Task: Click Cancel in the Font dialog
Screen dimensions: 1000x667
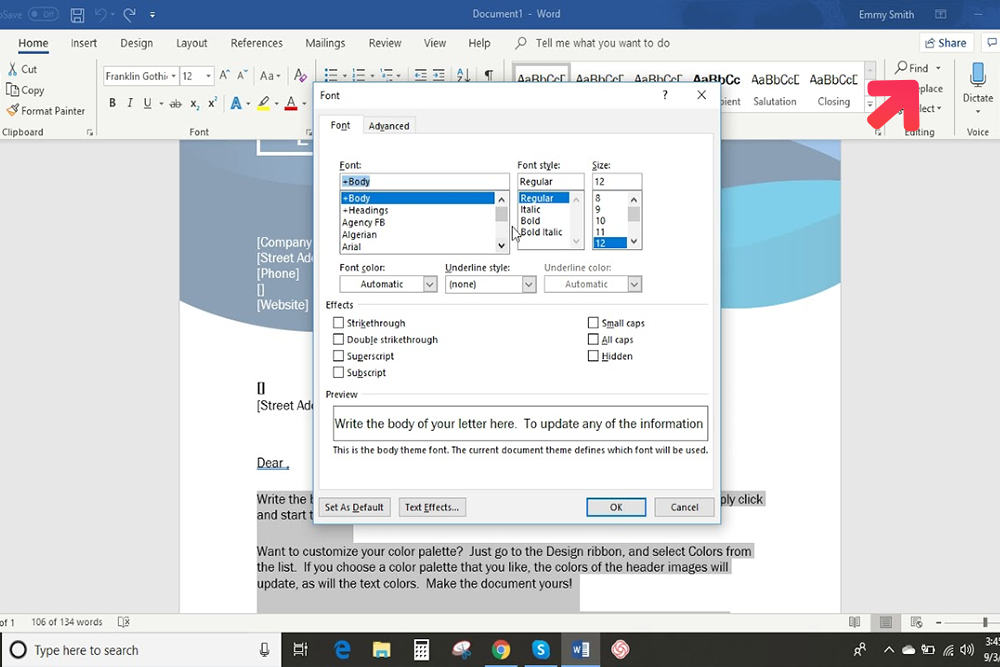Action: (x=684, y=507)
